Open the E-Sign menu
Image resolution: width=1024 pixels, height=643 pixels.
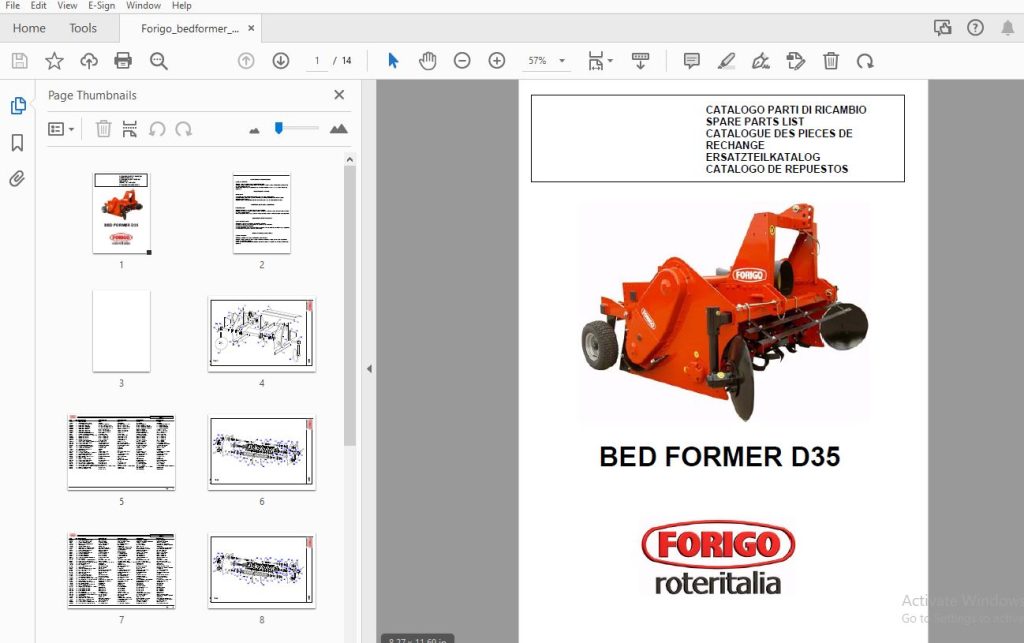point(102,5)
